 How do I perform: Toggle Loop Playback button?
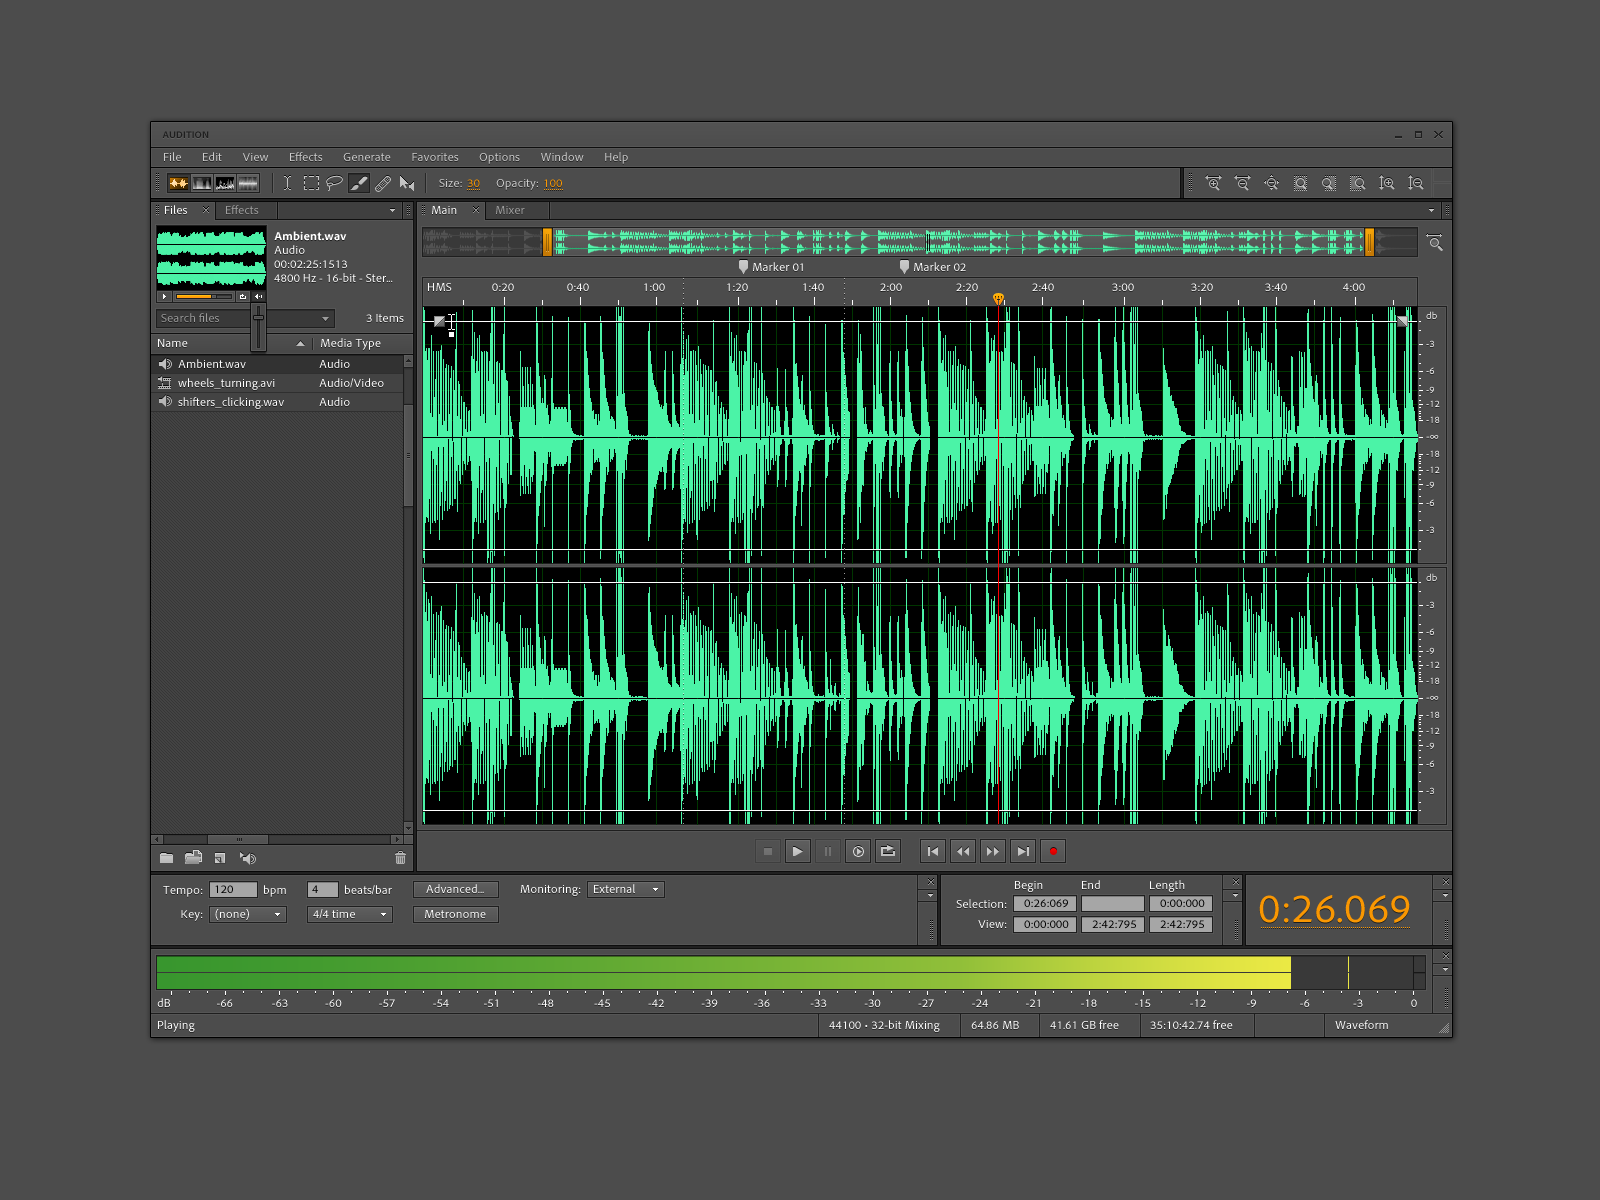coord(888,852)
